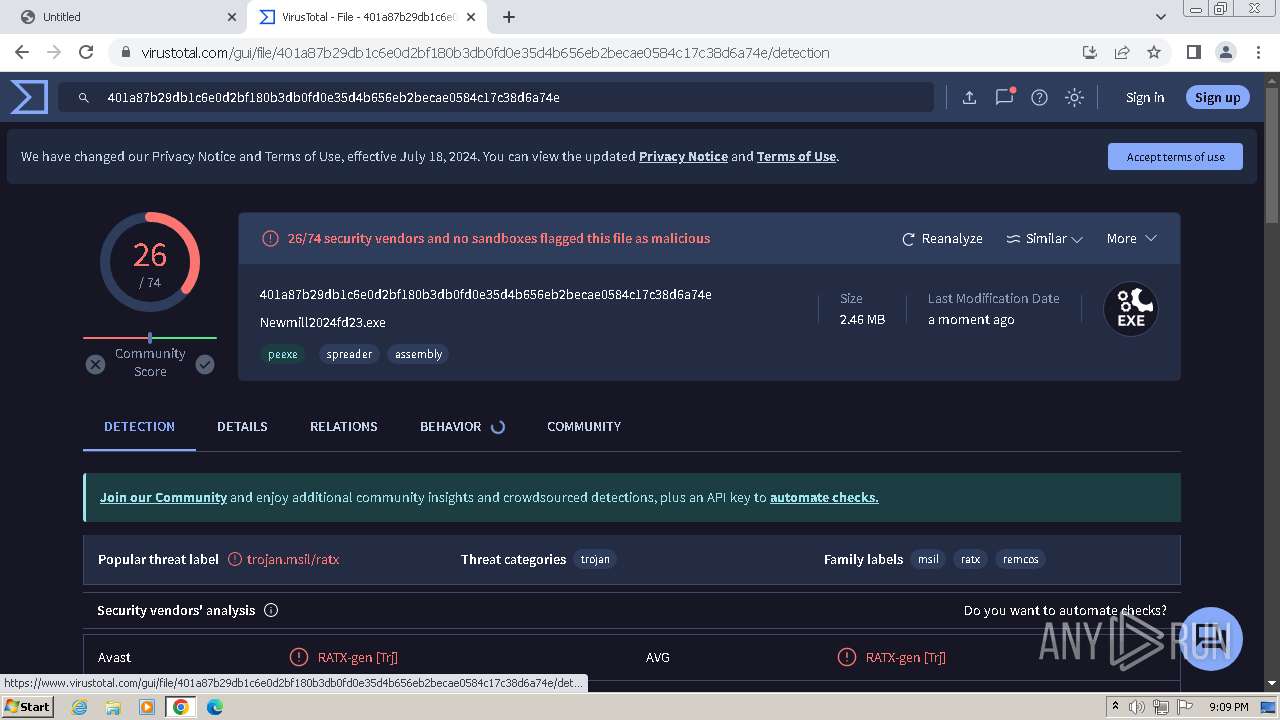Open Chrome tab search chevron

pyautogui.click(x=1160, y=17)
